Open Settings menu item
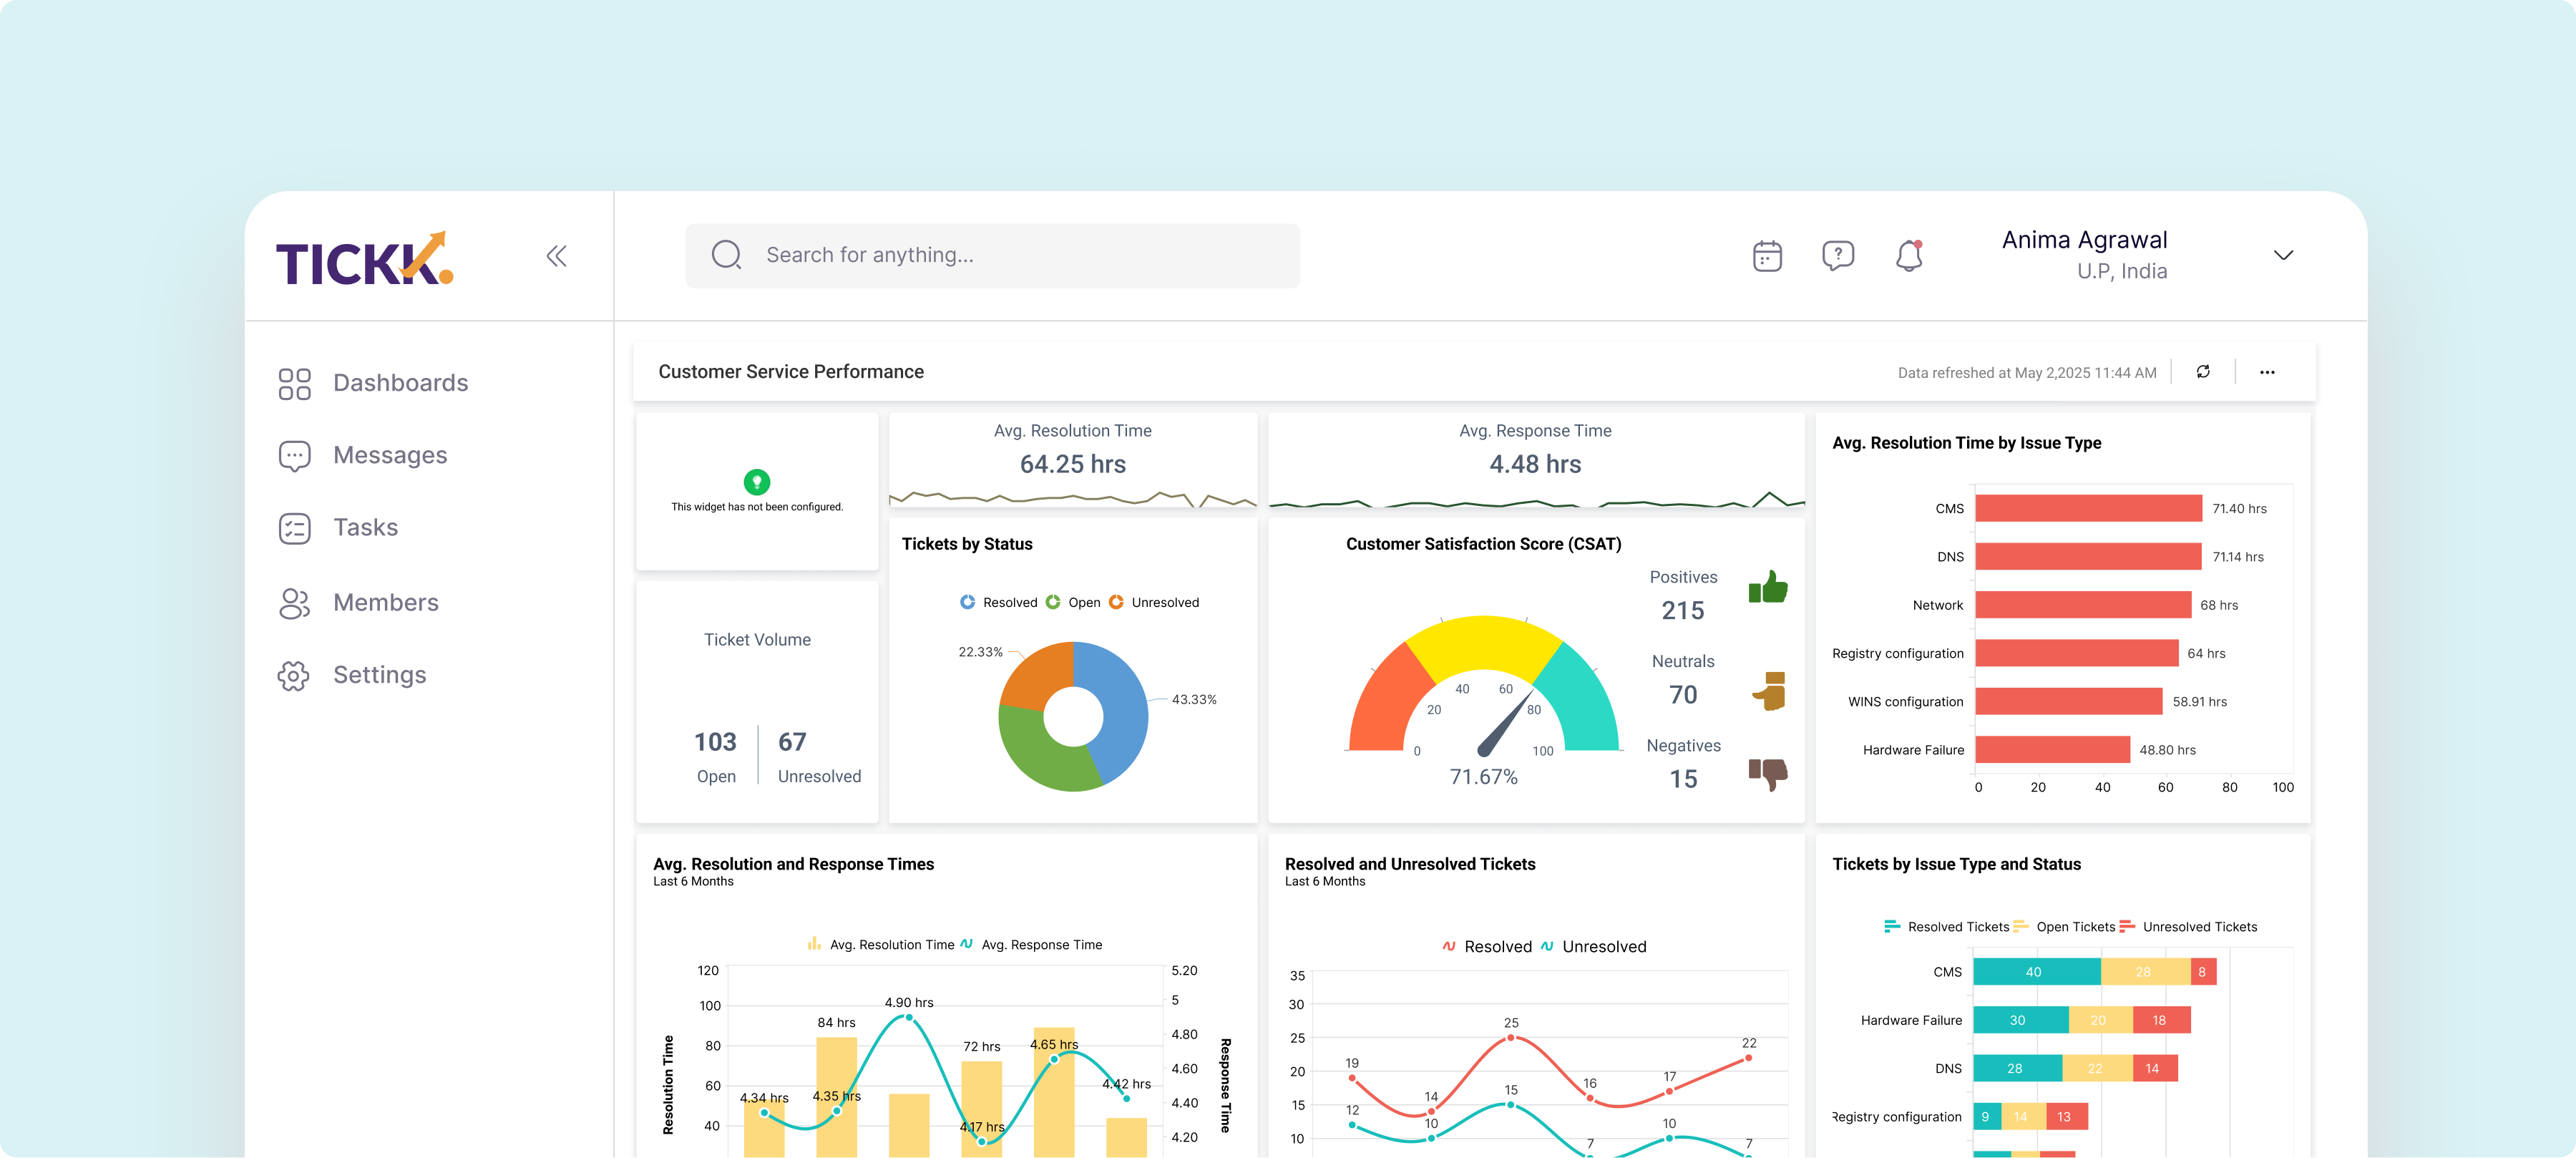 352,676
